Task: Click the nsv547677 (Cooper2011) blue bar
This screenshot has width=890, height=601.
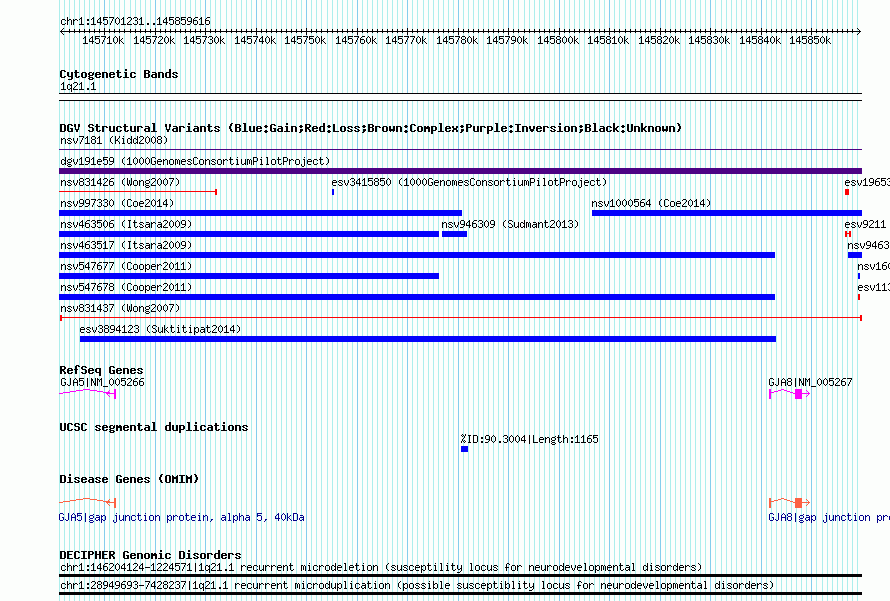Action: pos(249,276)
